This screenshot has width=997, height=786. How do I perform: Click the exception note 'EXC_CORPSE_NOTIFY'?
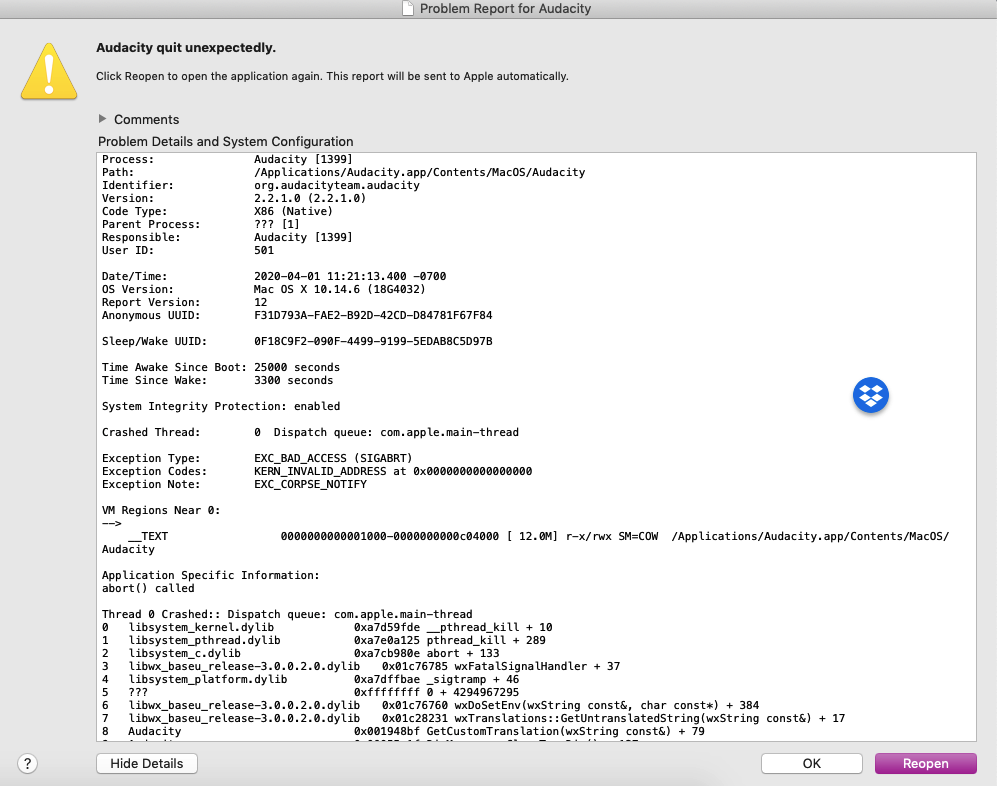[x=310, y=484]
